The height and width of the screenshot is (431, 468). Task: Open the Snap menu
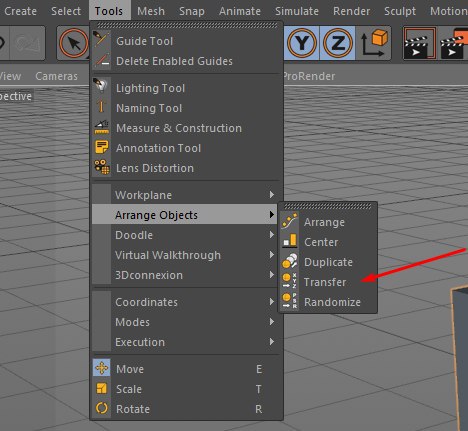click(192, 11)
